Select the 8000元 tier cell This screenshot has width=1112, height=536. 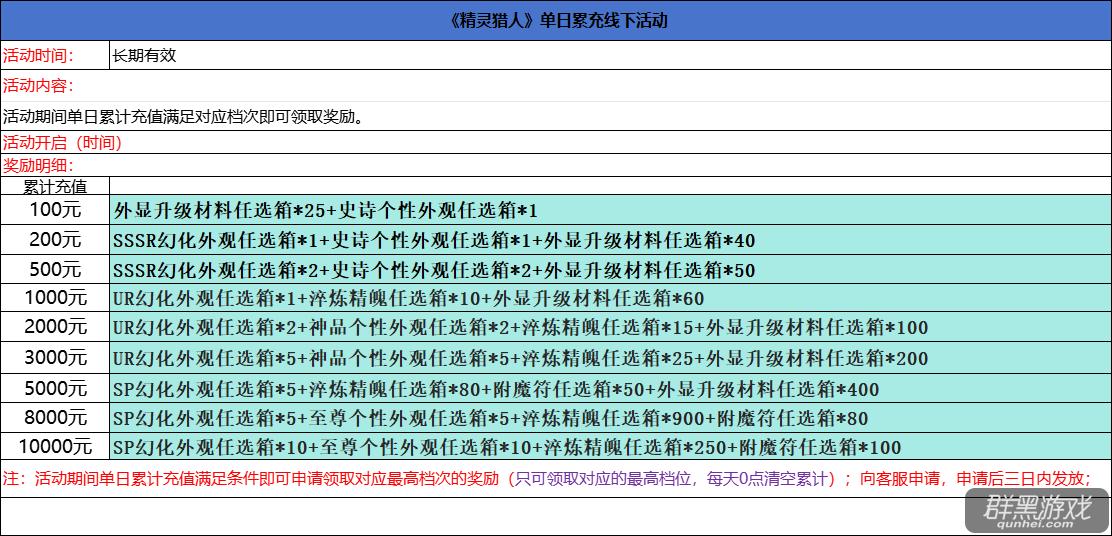(x=55, y=418)
